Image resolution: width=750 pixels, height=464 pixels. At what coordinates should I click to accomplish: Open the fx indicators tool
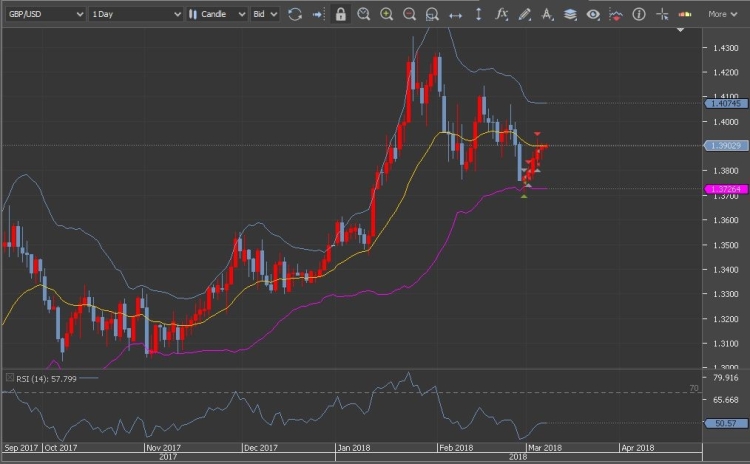(502, 14)
